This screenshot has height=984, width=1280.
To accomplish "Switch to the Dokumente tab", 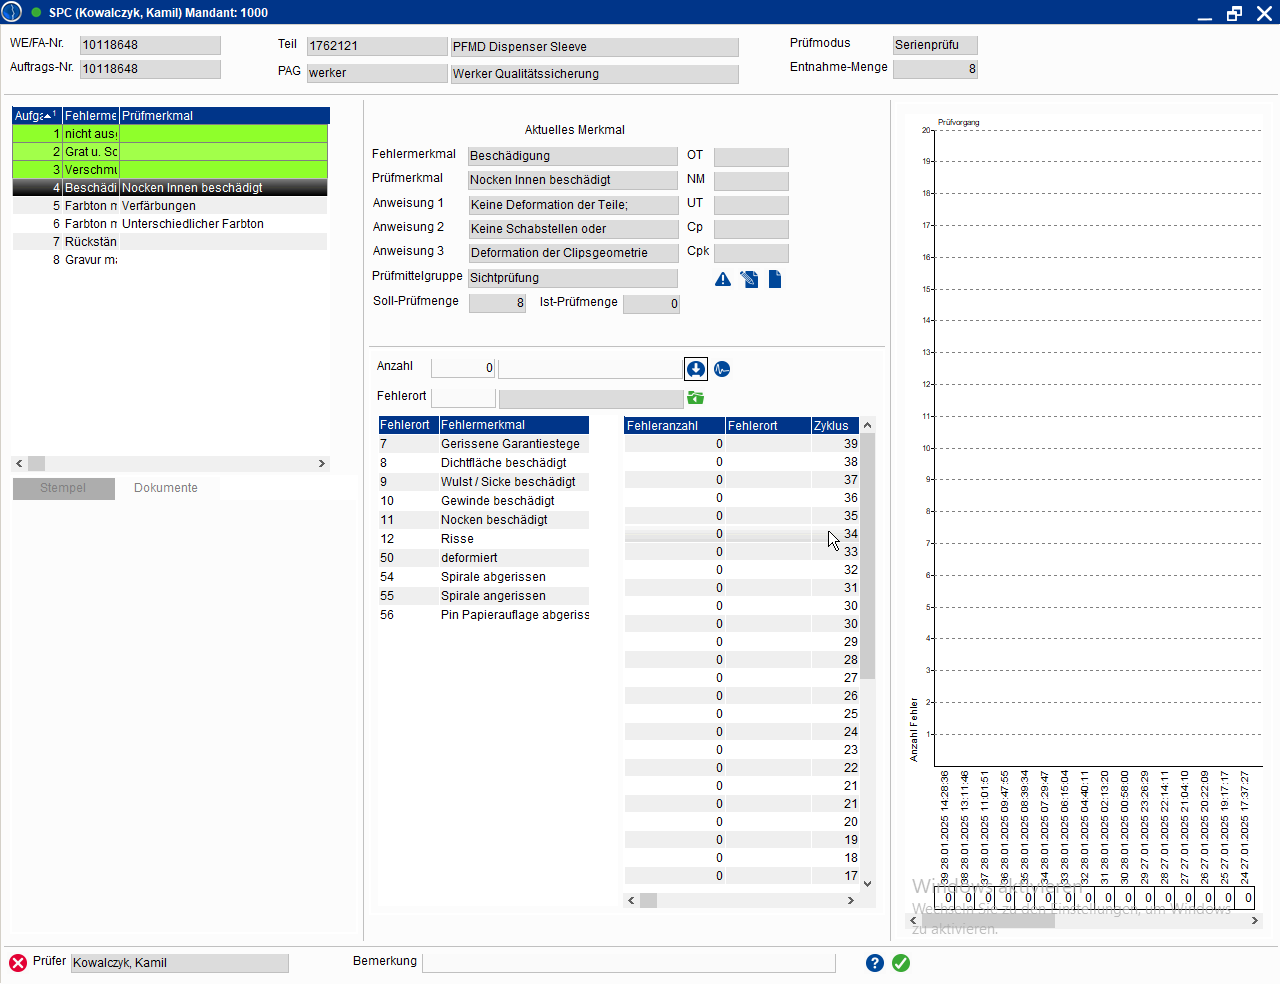I will [x=166, y=488].
